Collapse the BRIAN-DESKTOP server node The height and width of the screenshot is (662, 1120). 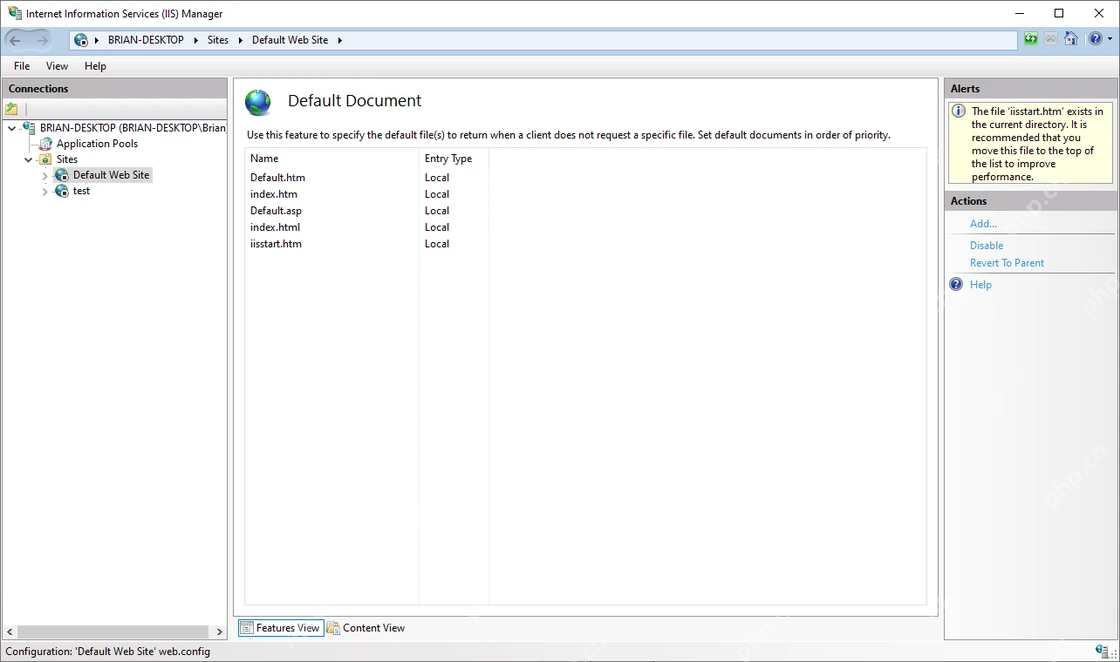(x=11, y=129)
